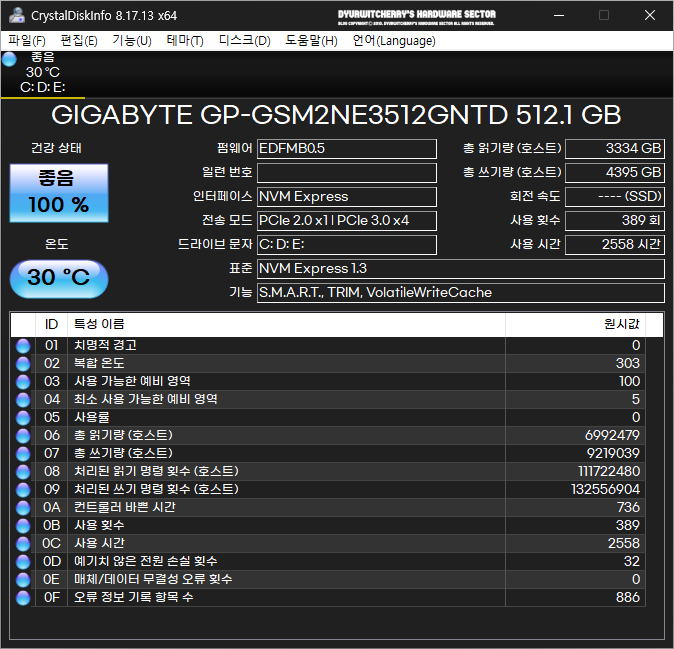Minimize the CrystalDiskInfo window
The width and height of the screenshot is (674, 649).
click(559, 15)
